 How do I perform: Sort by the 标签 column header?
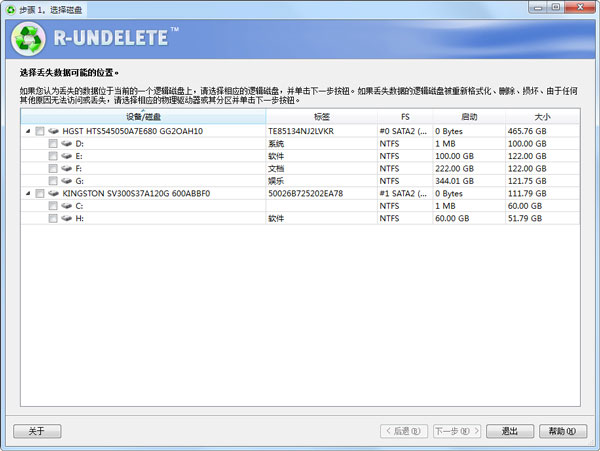[321, 117]
